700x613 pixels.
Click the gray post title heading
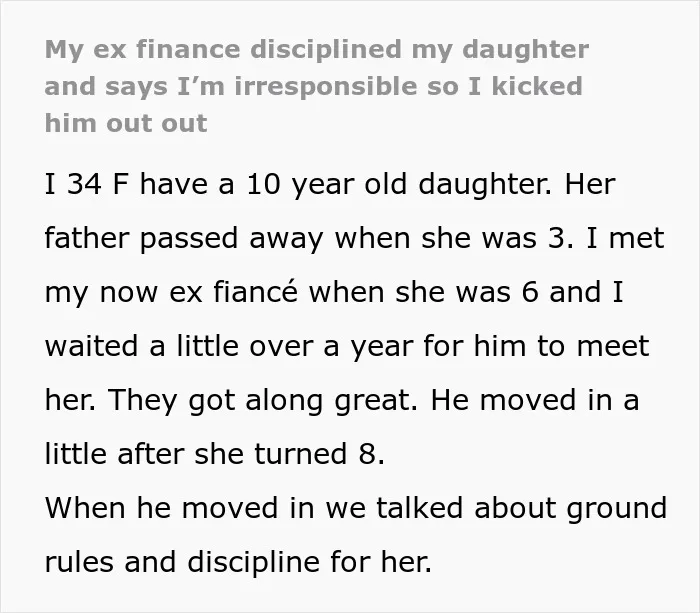tap(317, 86)
